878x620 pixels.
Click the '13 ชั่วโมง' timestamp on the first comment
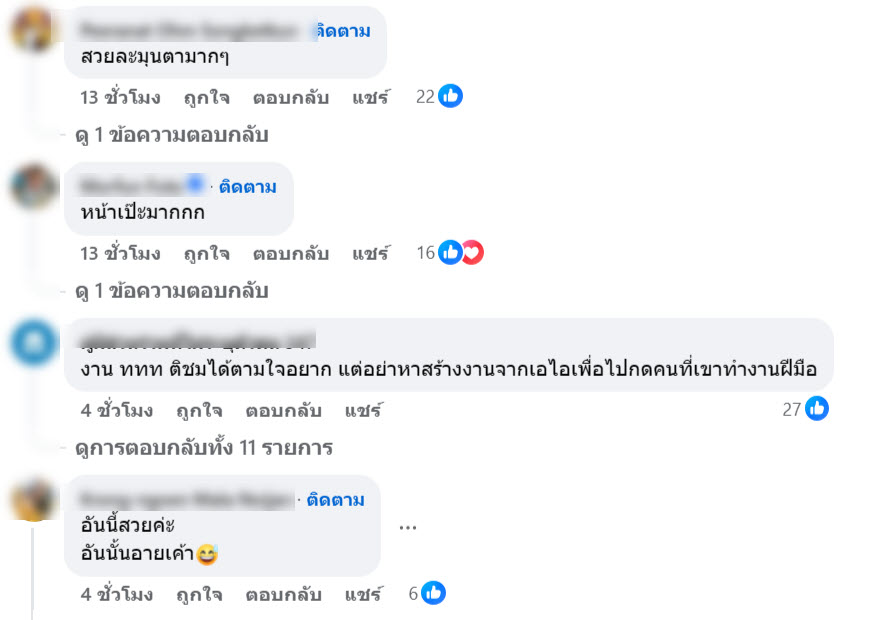(x=120, y=98)
